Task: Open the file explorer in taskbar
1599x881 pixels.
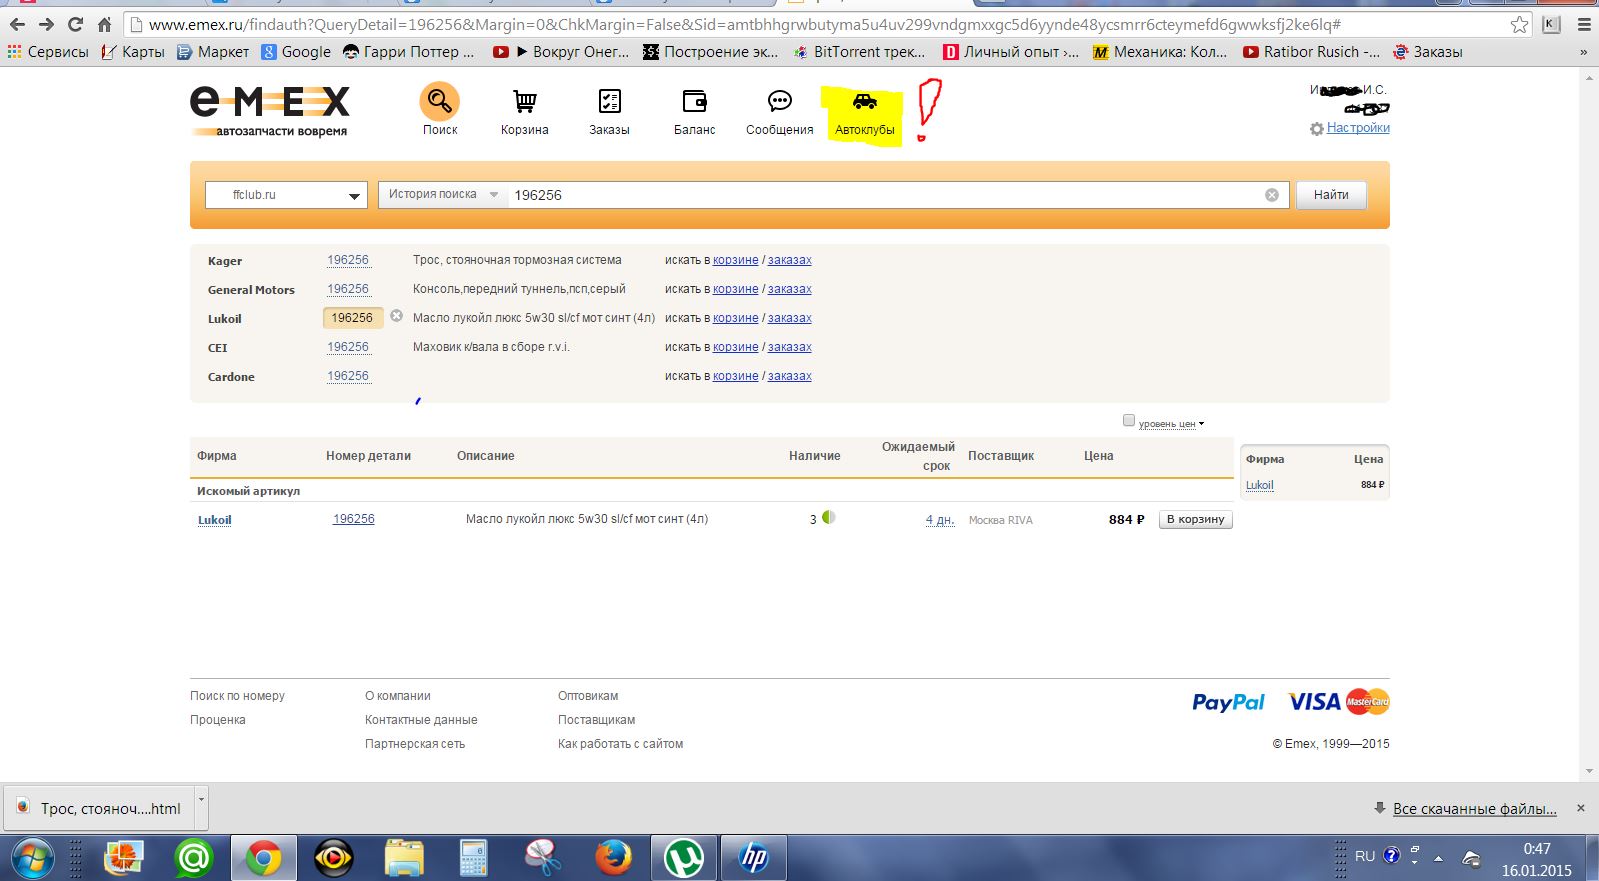Action: [x=404, y=858]
